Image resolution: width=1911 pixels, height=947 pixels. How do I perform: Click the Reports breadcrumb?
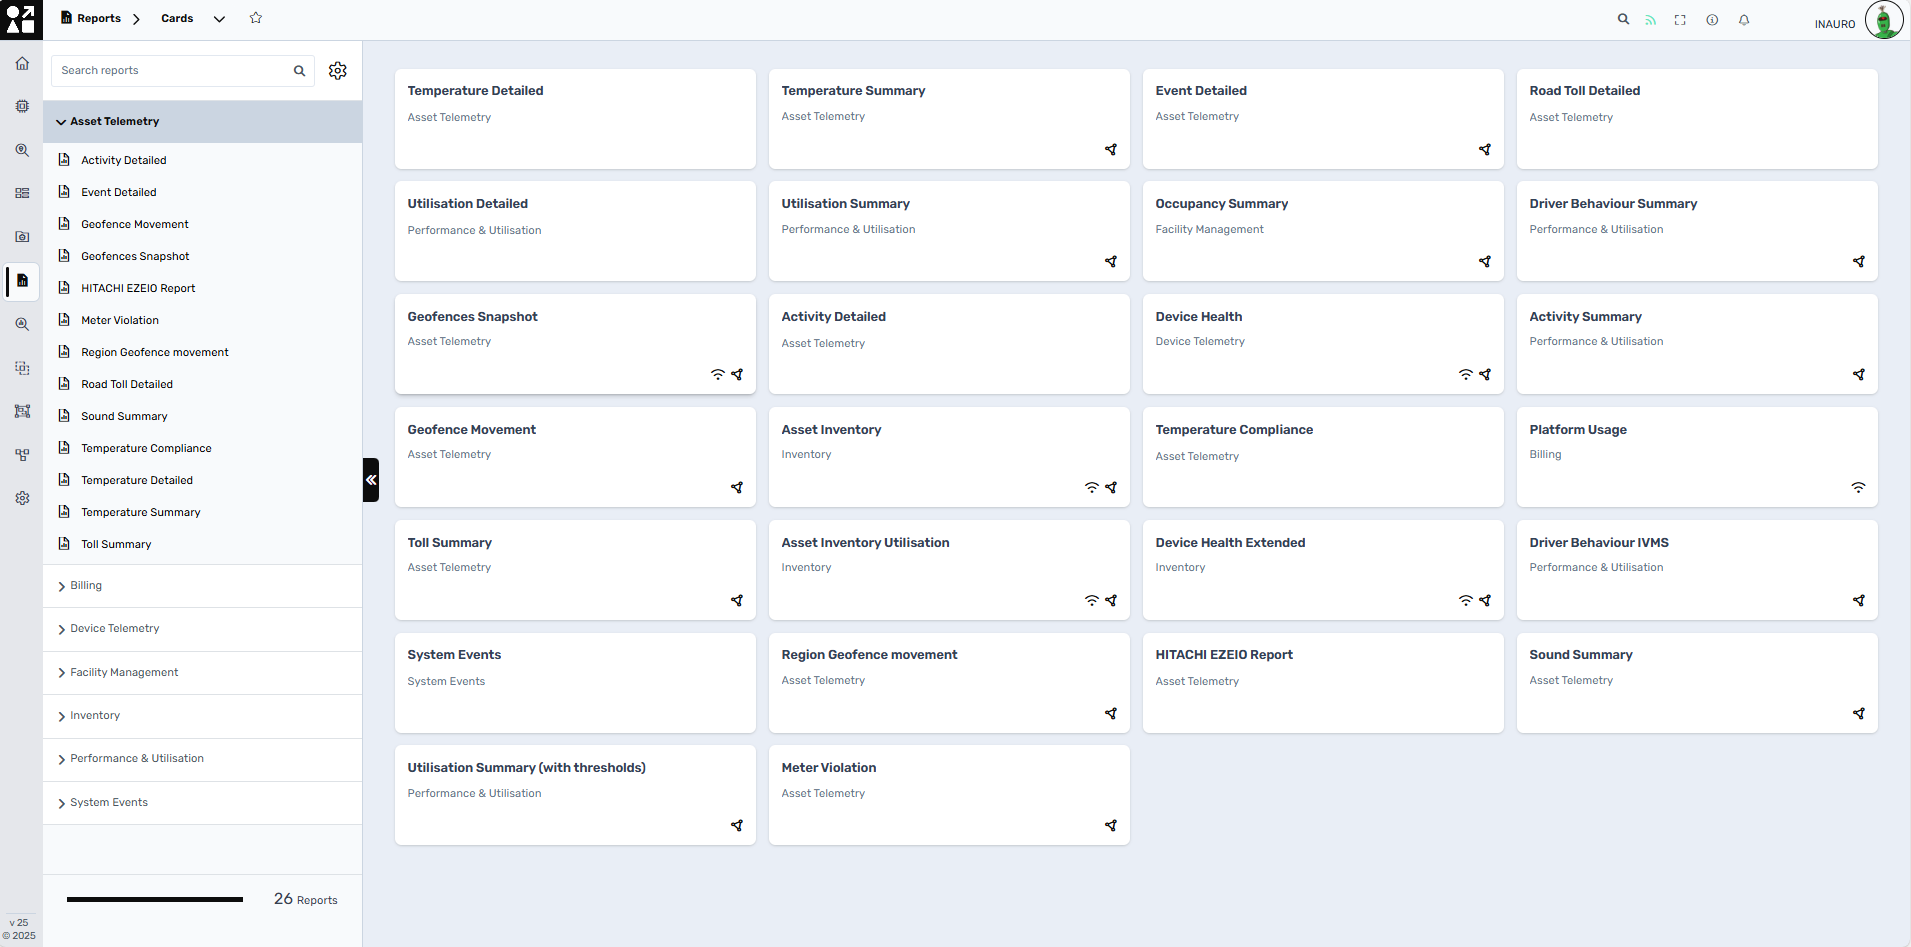[x=98, y=18]
